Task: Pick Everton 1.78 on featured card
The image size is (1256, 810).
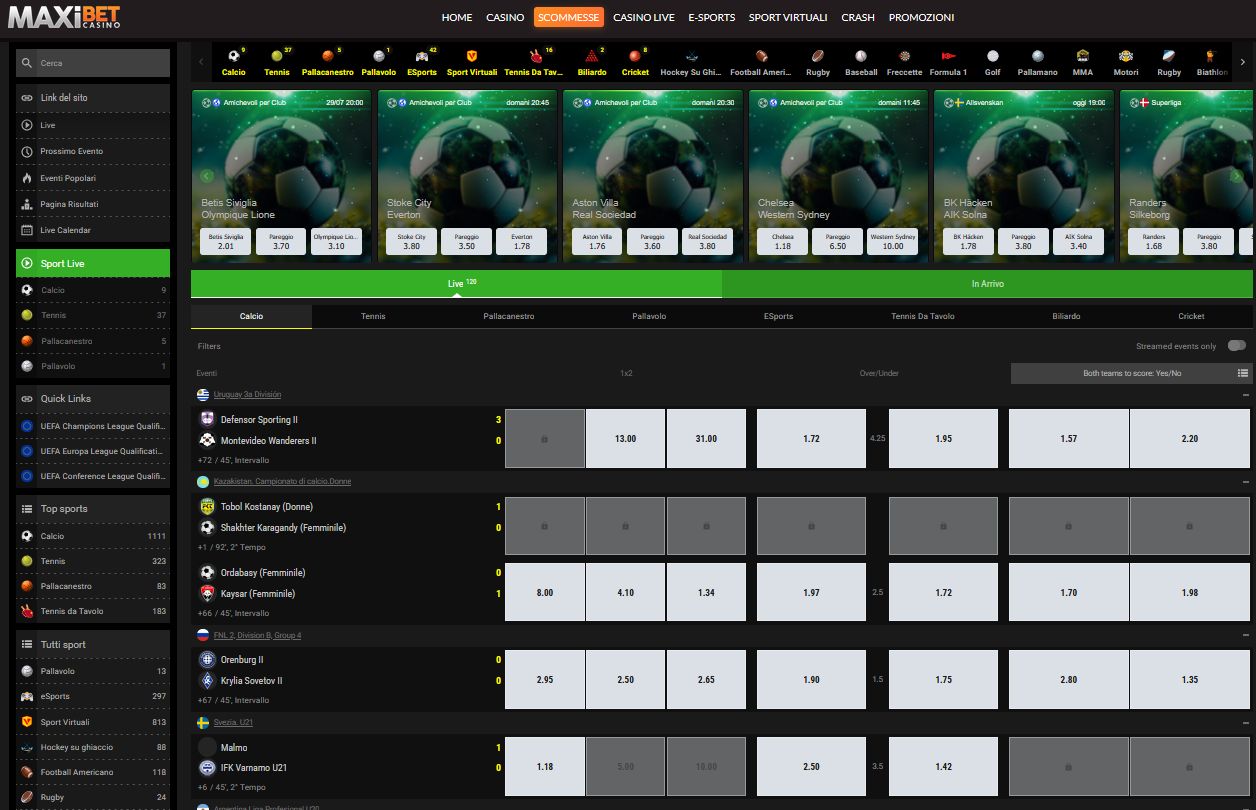Action: coord(522,242)
